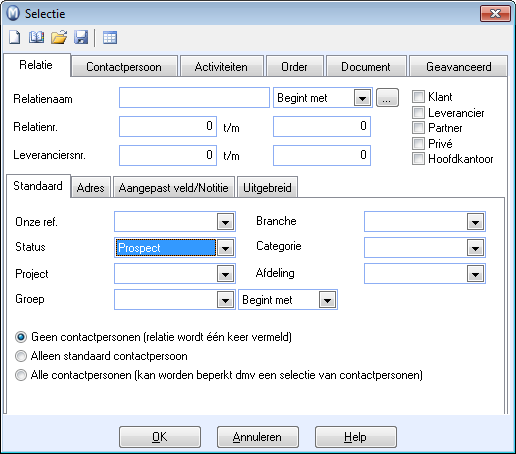Click the Annuleren button
516x454 pixels.
tap(257, 437)
